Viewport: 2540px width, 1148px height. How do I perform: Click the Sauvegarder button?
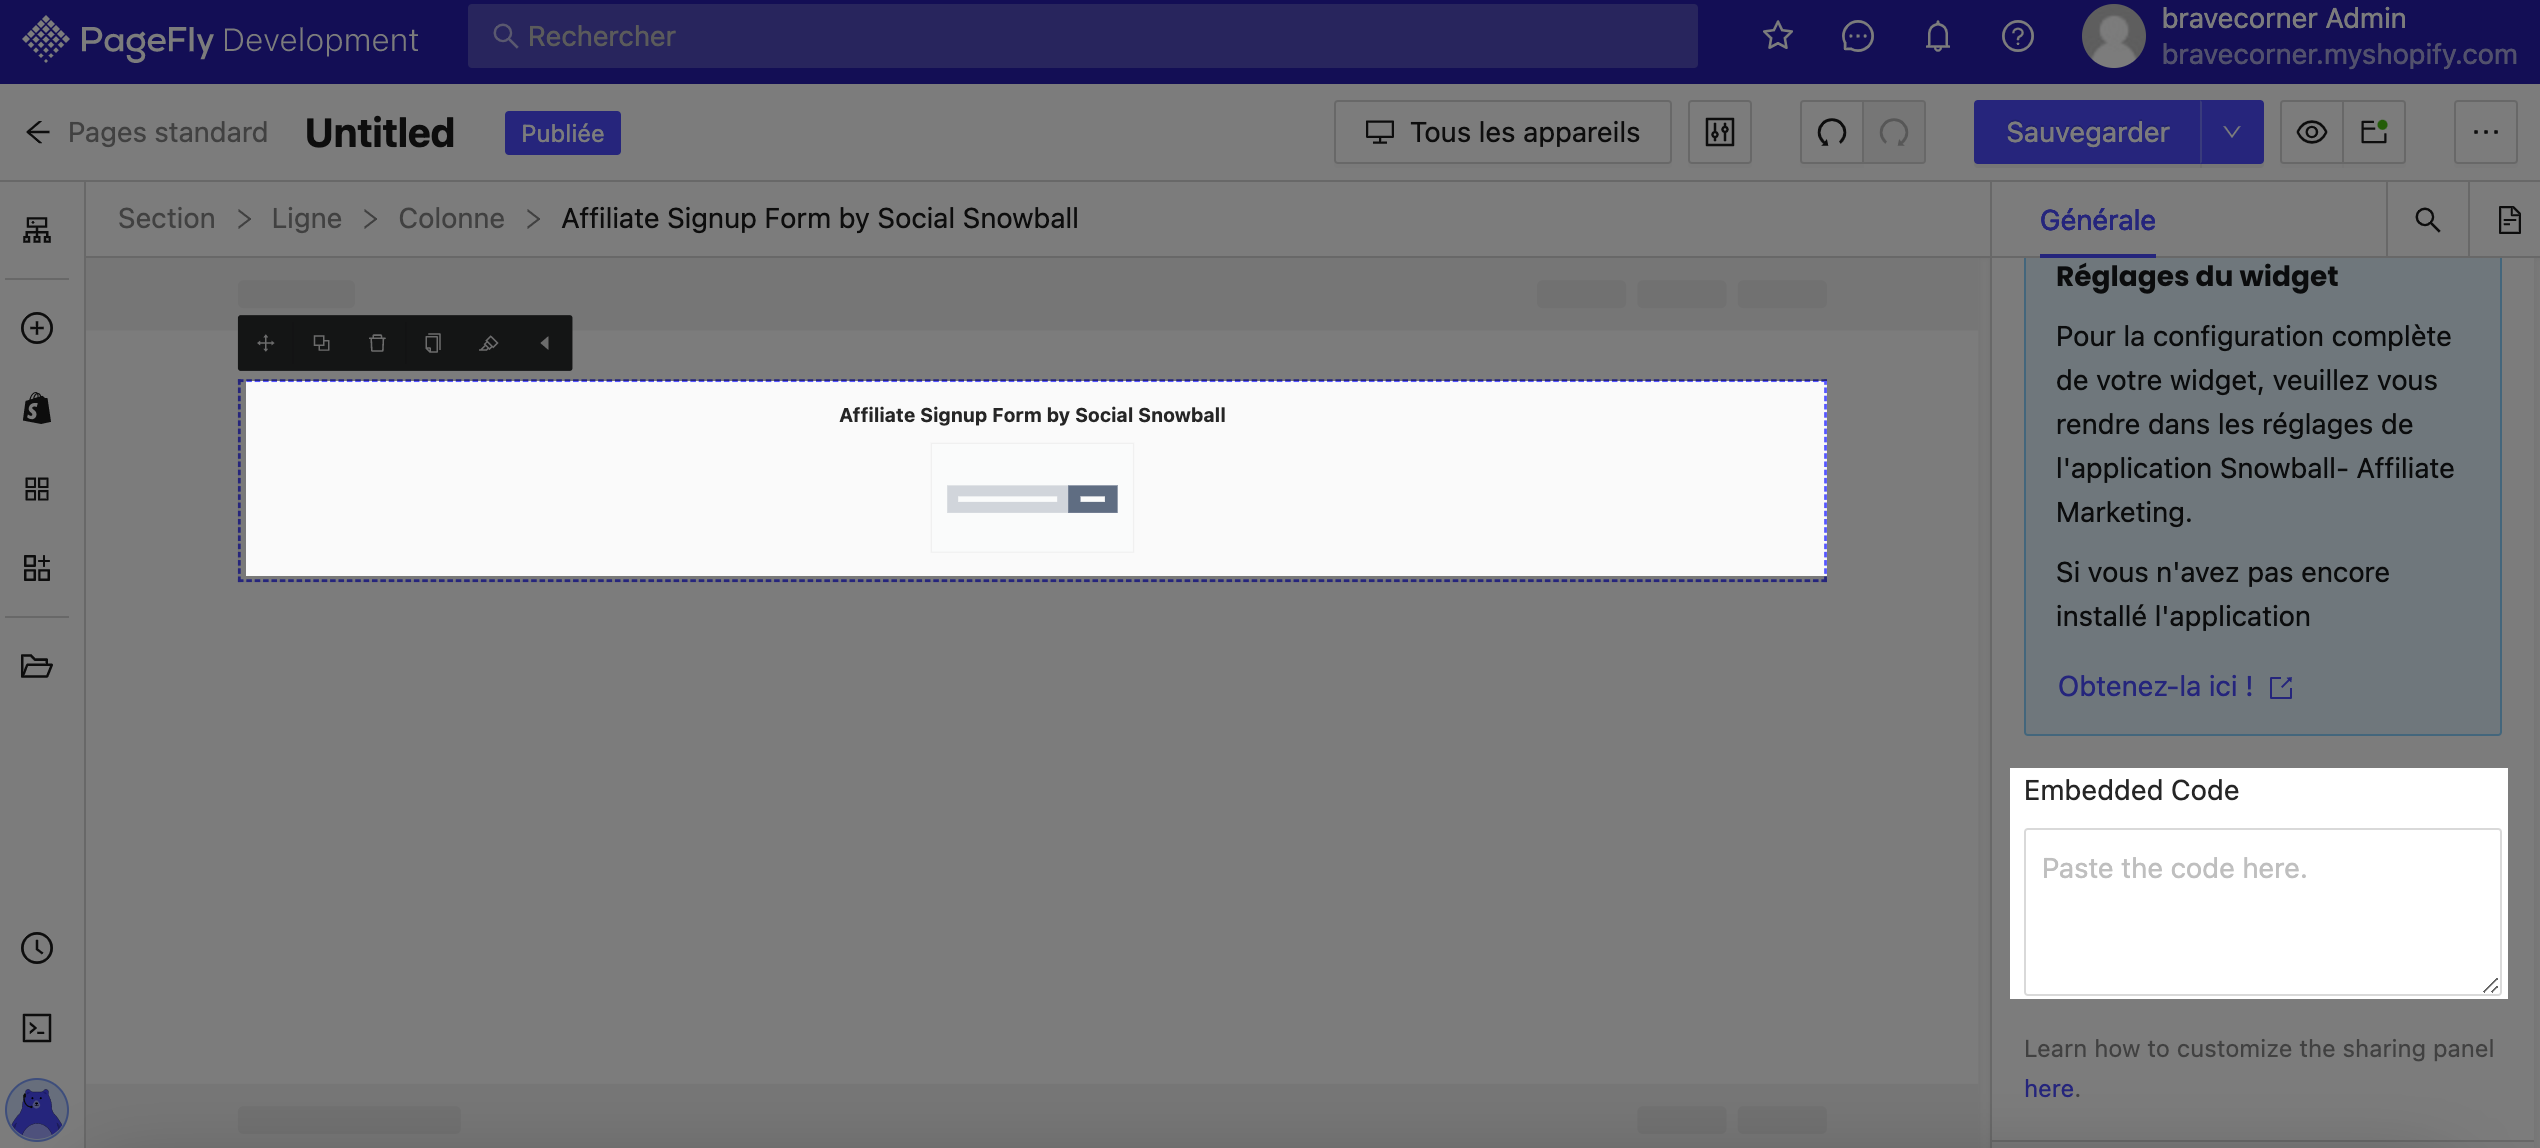(x=2087, y=132)
